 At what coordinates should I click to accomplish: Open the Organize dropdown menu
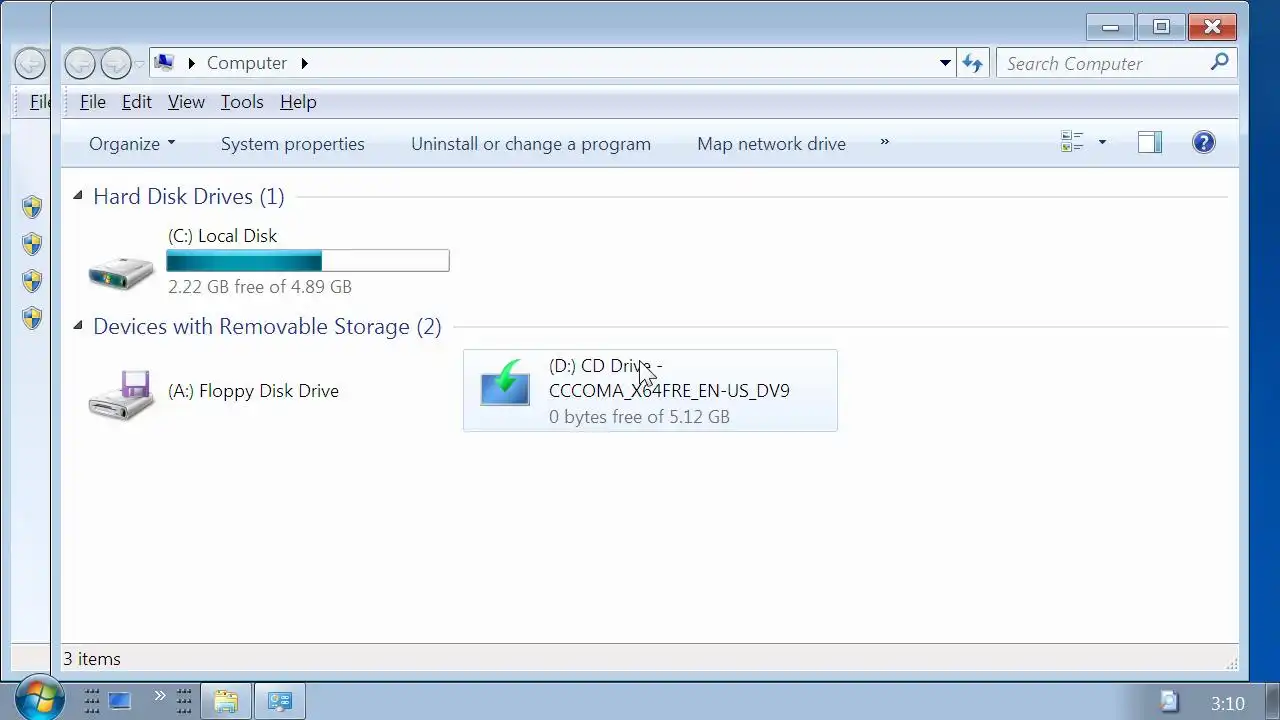pyautogui.click(x=132, y=144)
